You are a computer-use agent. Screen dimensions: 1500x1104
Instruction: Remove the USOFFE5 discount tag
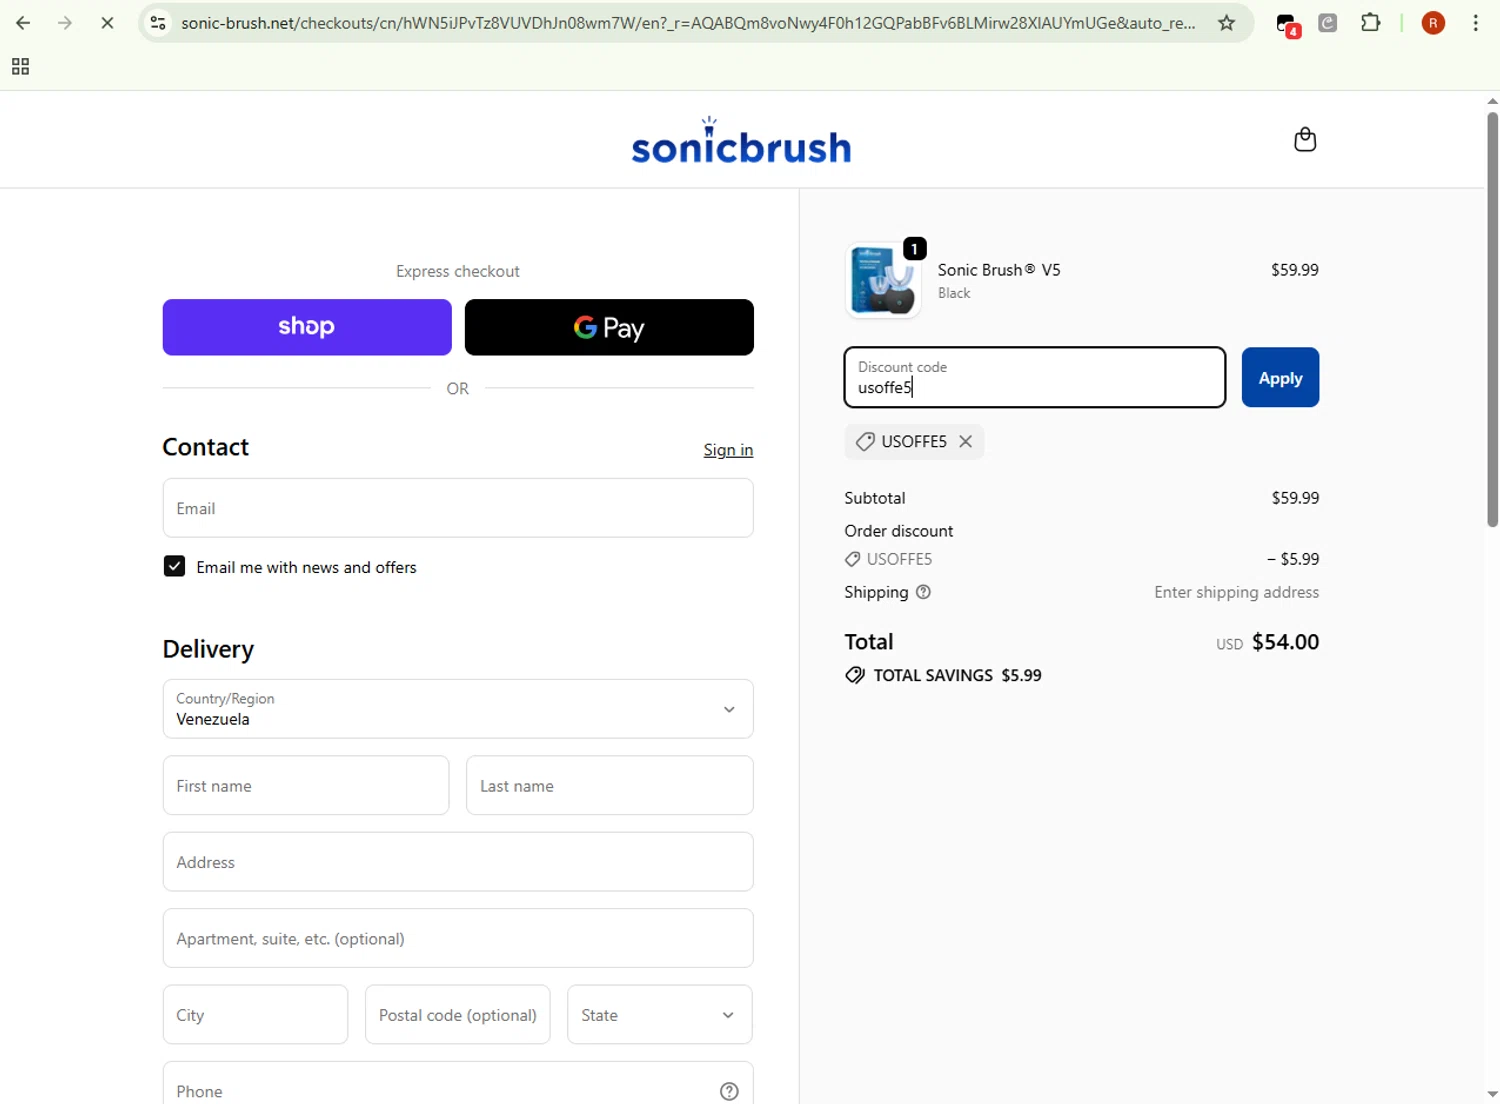pyautogui.click(x=965, y=441)
